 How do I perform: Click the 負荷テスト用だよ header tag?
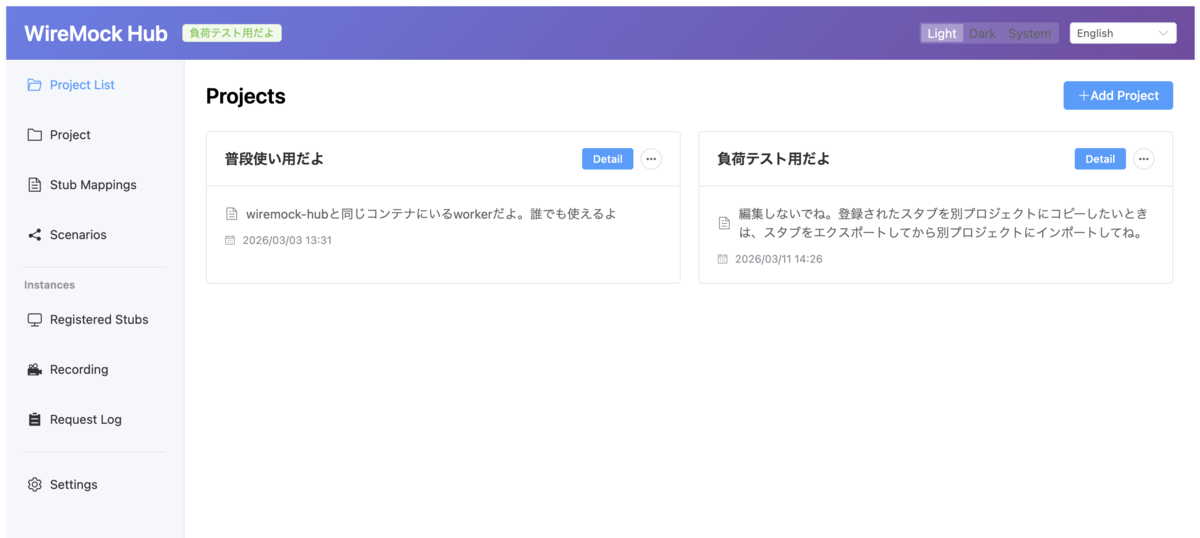232,33
